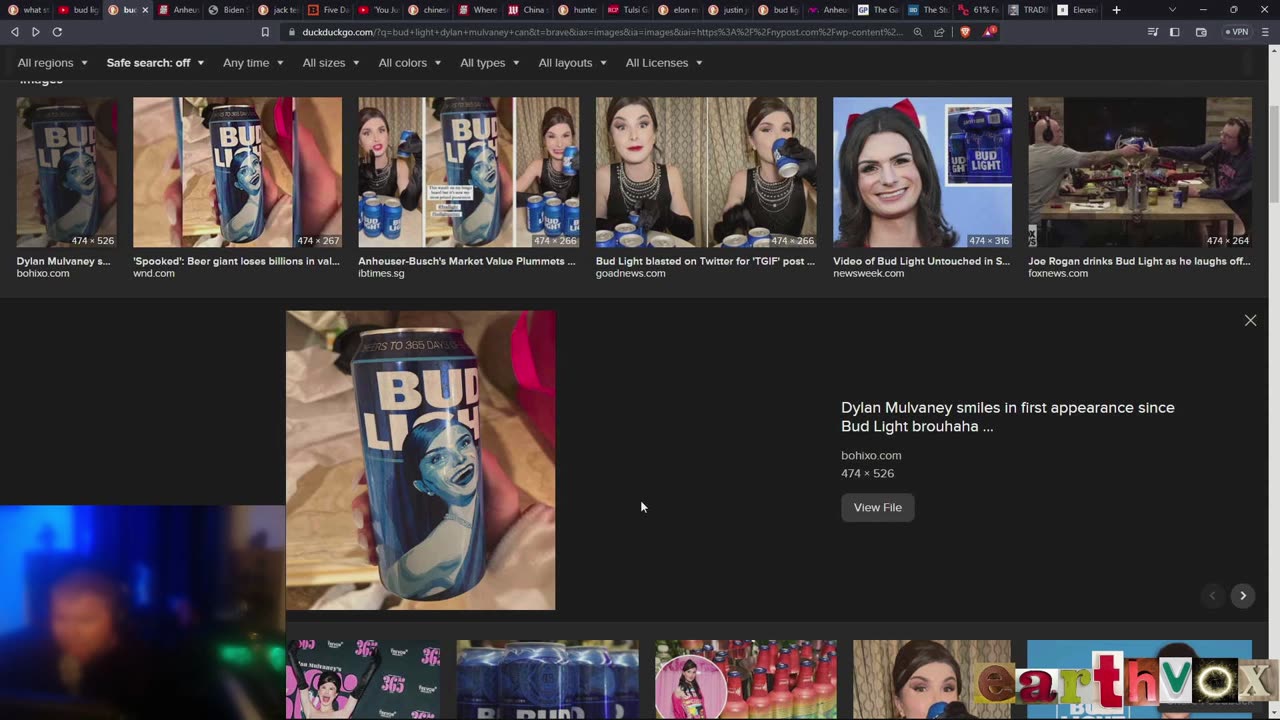Open the bohixo.com source link in detail panel

(871, 455)
